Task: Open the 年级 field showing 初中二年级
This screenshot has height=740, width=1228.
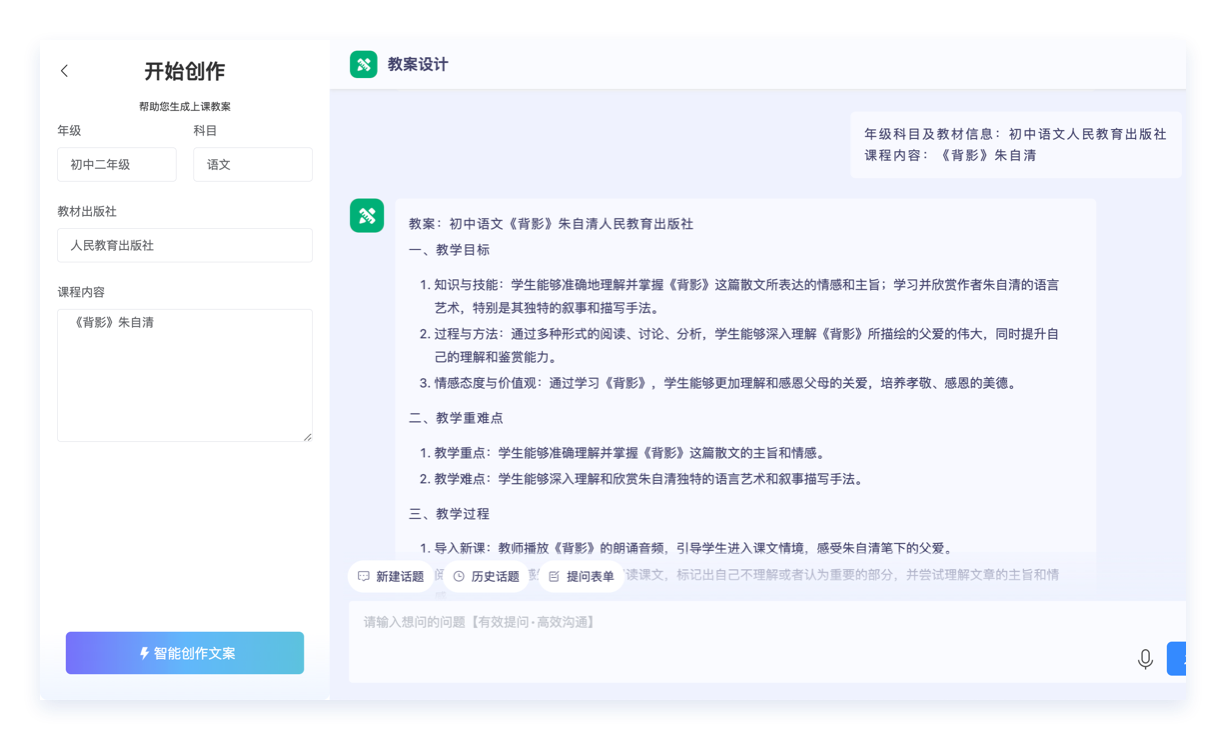Action: pos(117,165)
